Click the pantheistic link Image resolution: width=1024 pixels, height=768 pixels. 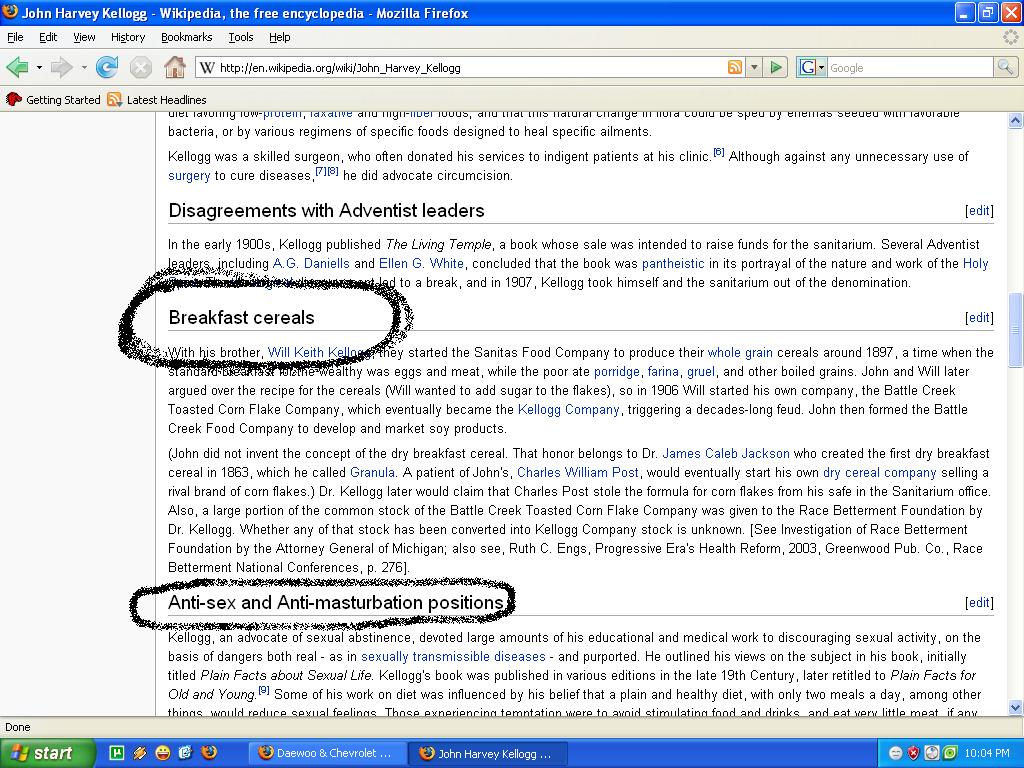pos(673,263)
